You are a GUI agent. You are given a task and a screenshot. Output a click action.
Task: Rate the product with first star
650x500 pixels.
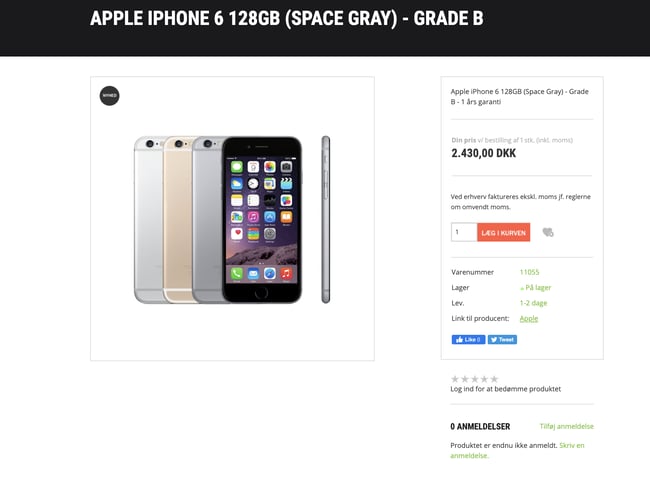tap(455, 379)
